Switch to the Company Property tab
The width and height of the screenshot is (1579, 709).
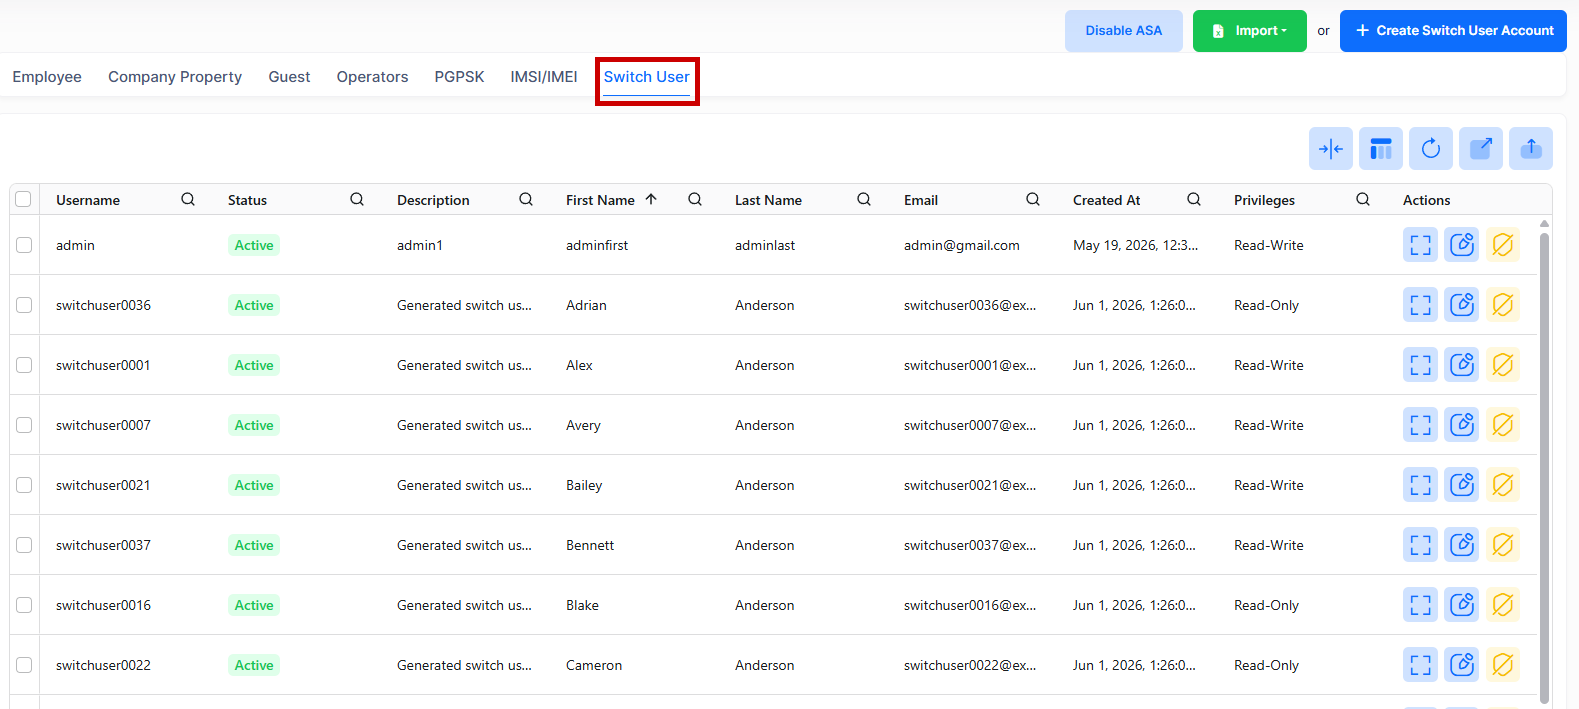tap(175, 77)
